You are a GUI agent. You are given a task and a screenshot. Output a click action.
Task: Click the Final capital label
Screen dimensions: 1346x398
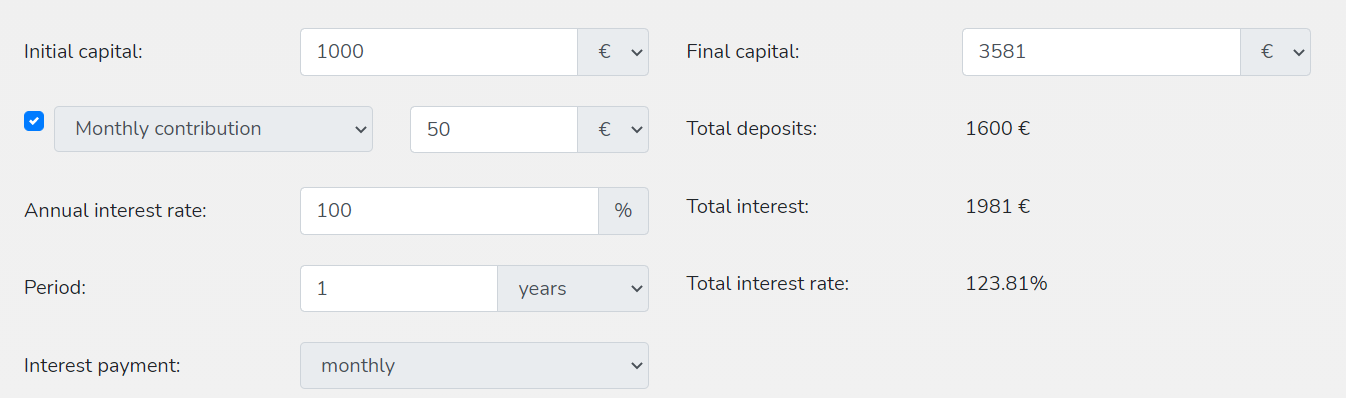[x=743, y=52]
